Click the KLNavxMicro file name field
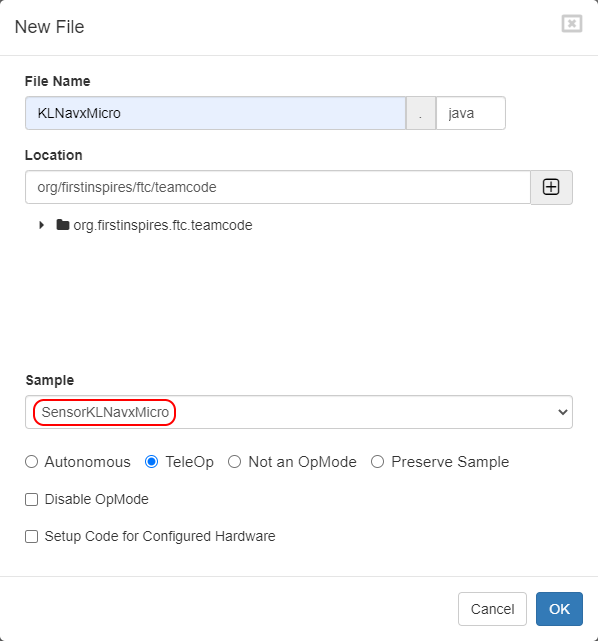The width and height of the screenshot is (598, 641). coord(215,113)
